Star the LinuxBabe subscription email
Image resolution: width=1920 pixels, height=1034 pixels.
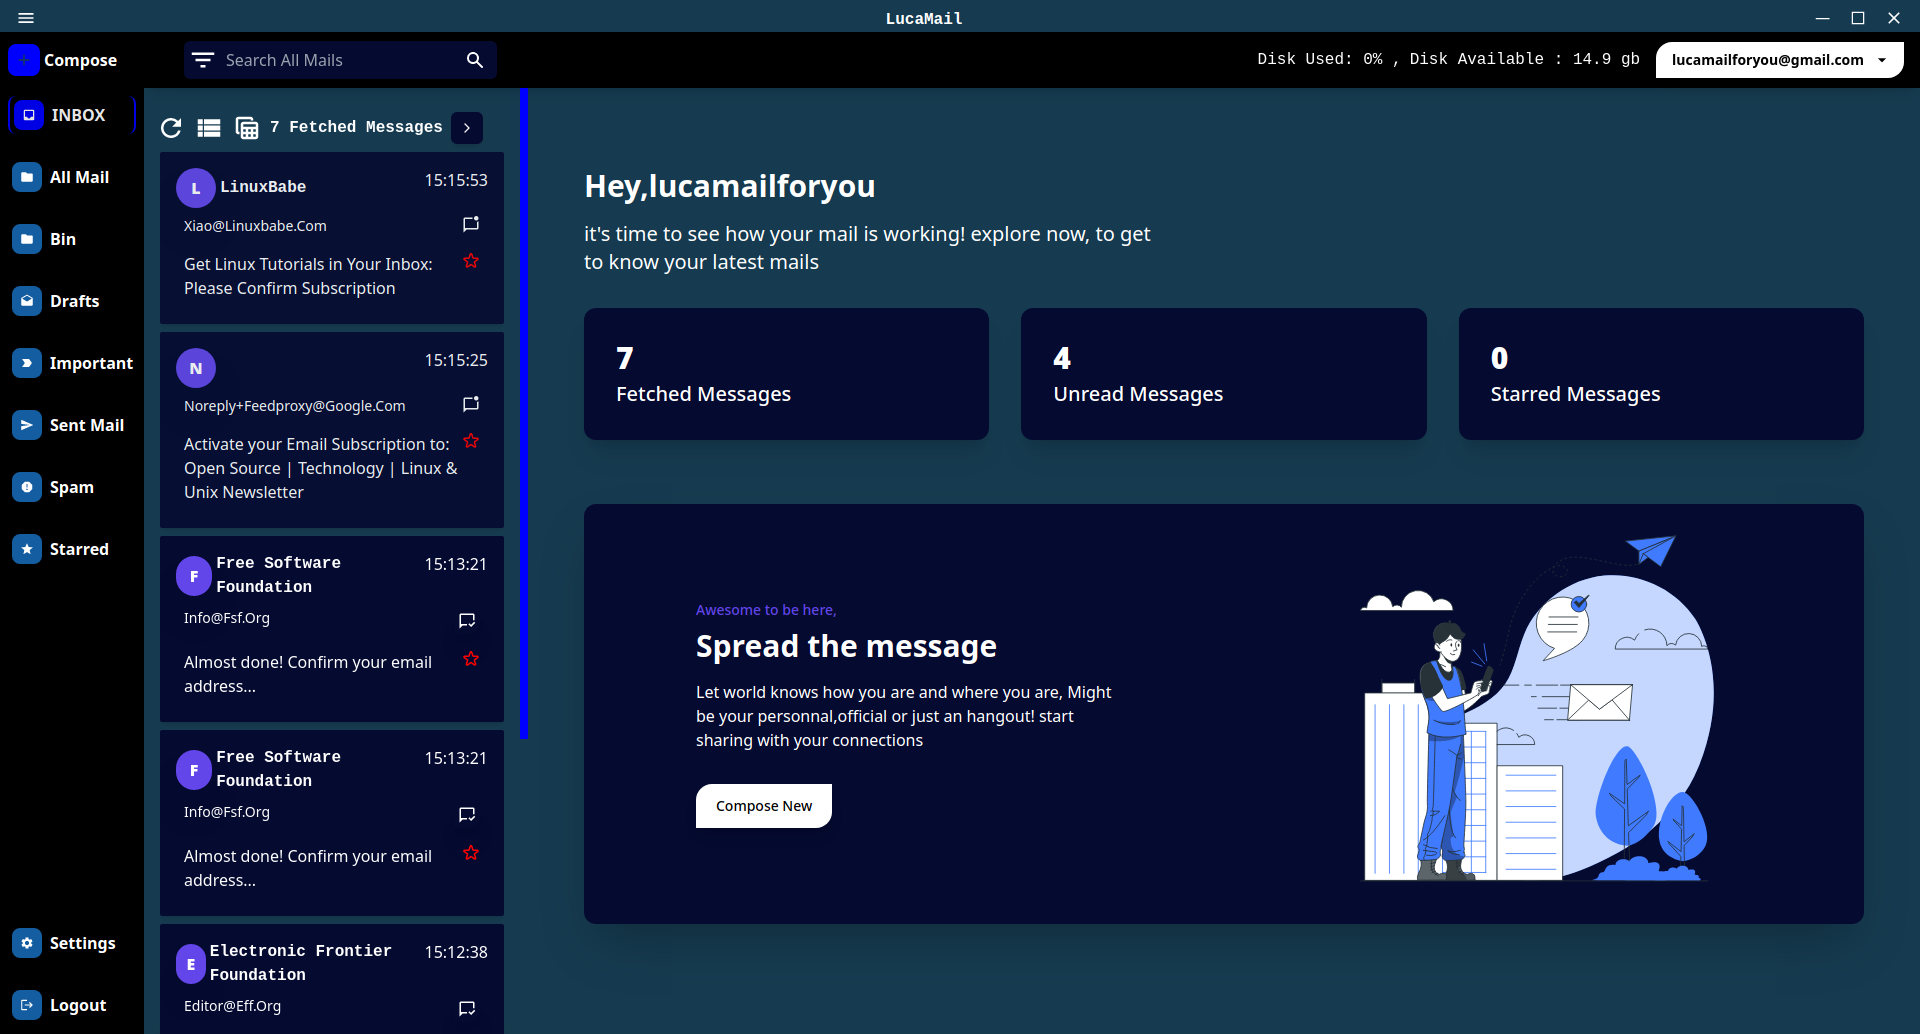tap(470, 261)
